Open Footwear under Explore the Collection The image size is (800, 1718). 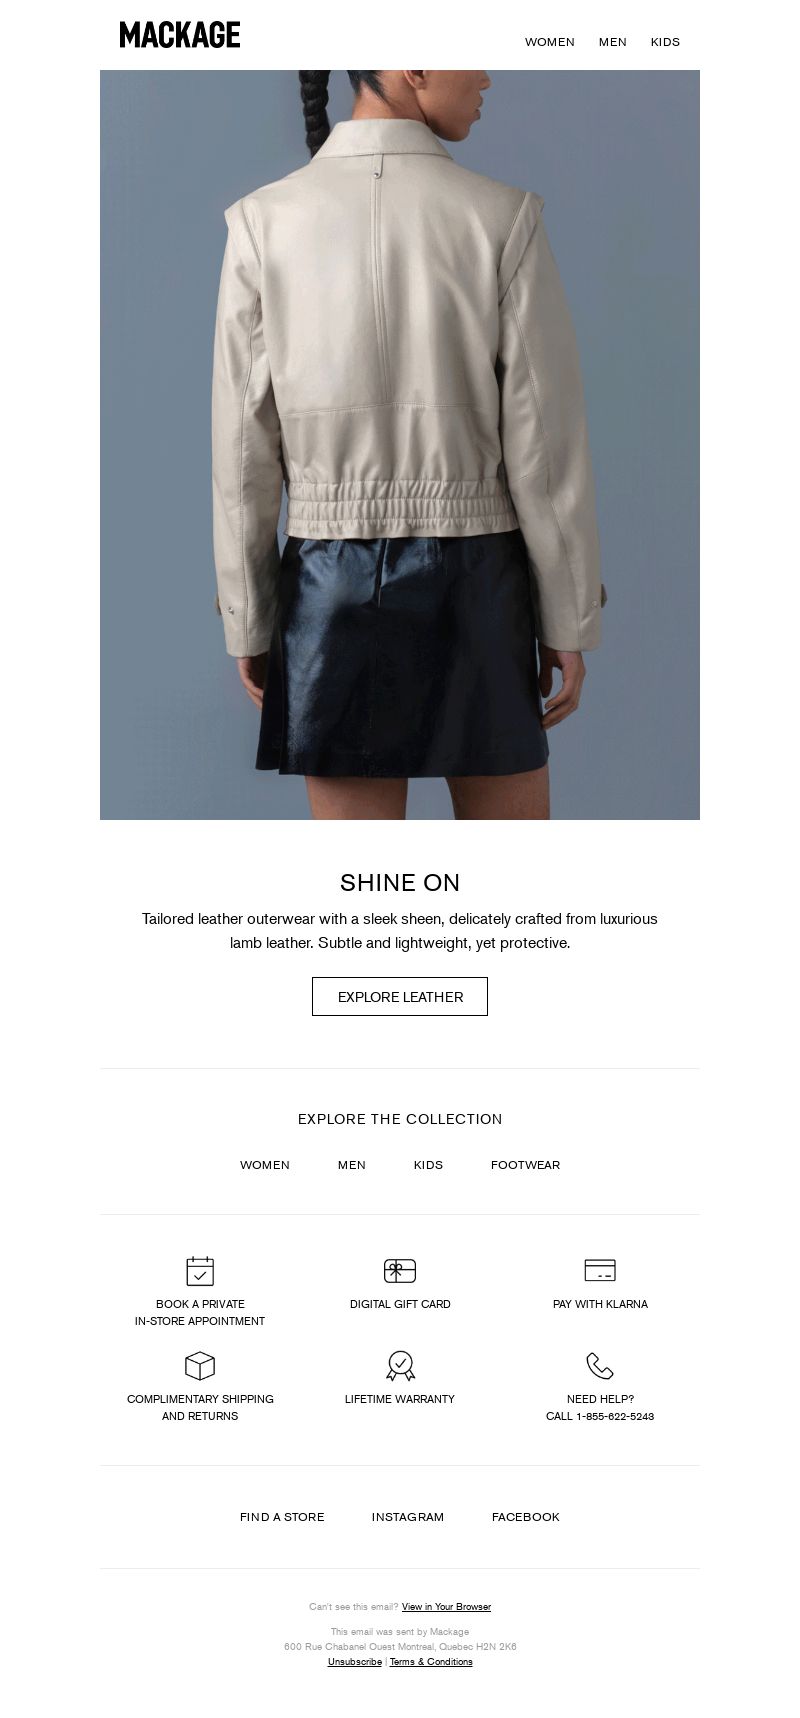[525, 1165]
